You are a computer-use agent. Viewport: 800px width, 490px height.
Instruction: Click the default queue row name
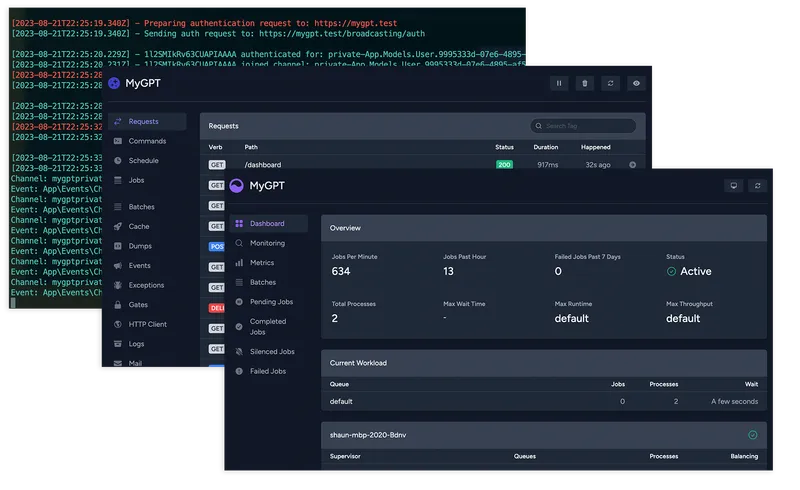point(341,401)
